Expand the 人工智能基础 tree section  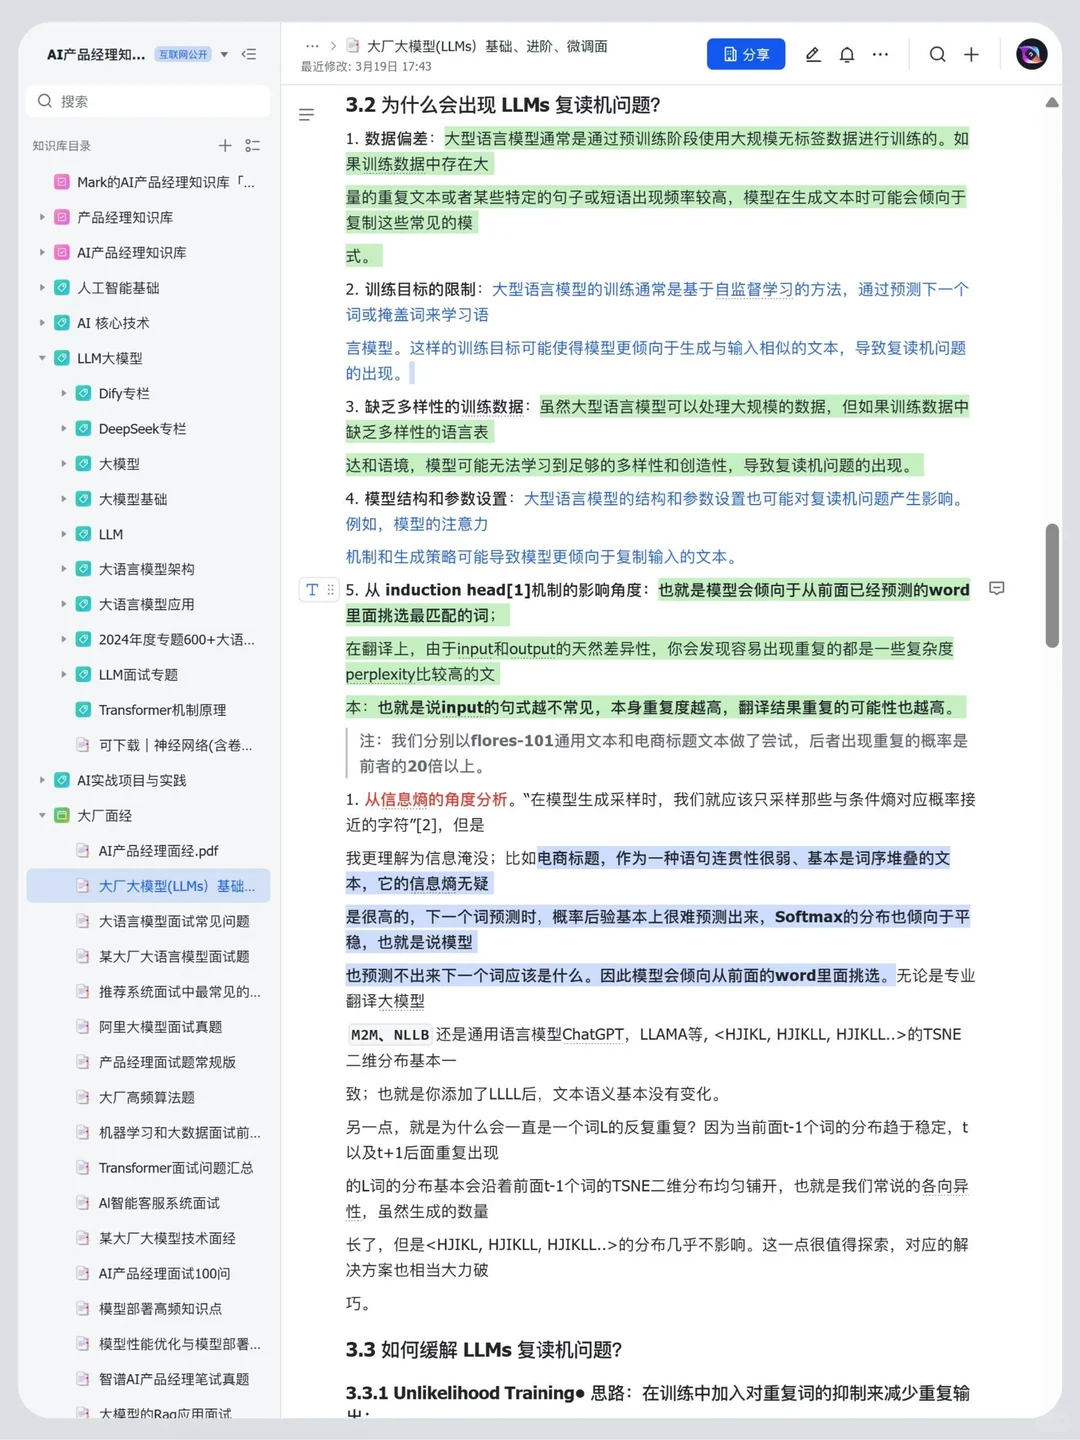(x=41, y=287)
